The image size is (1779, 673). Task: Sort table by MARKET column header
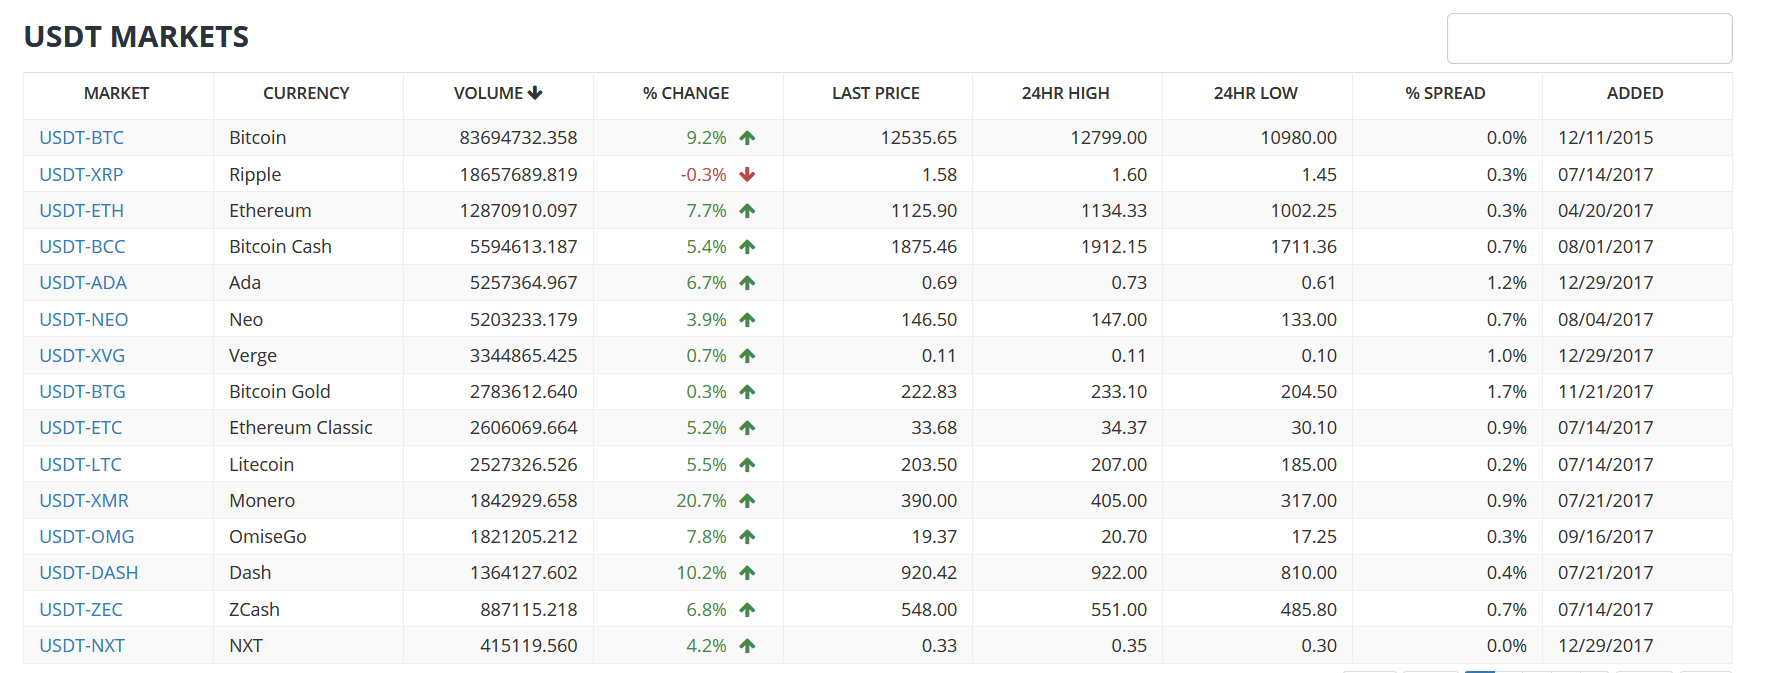click(116, 93)
